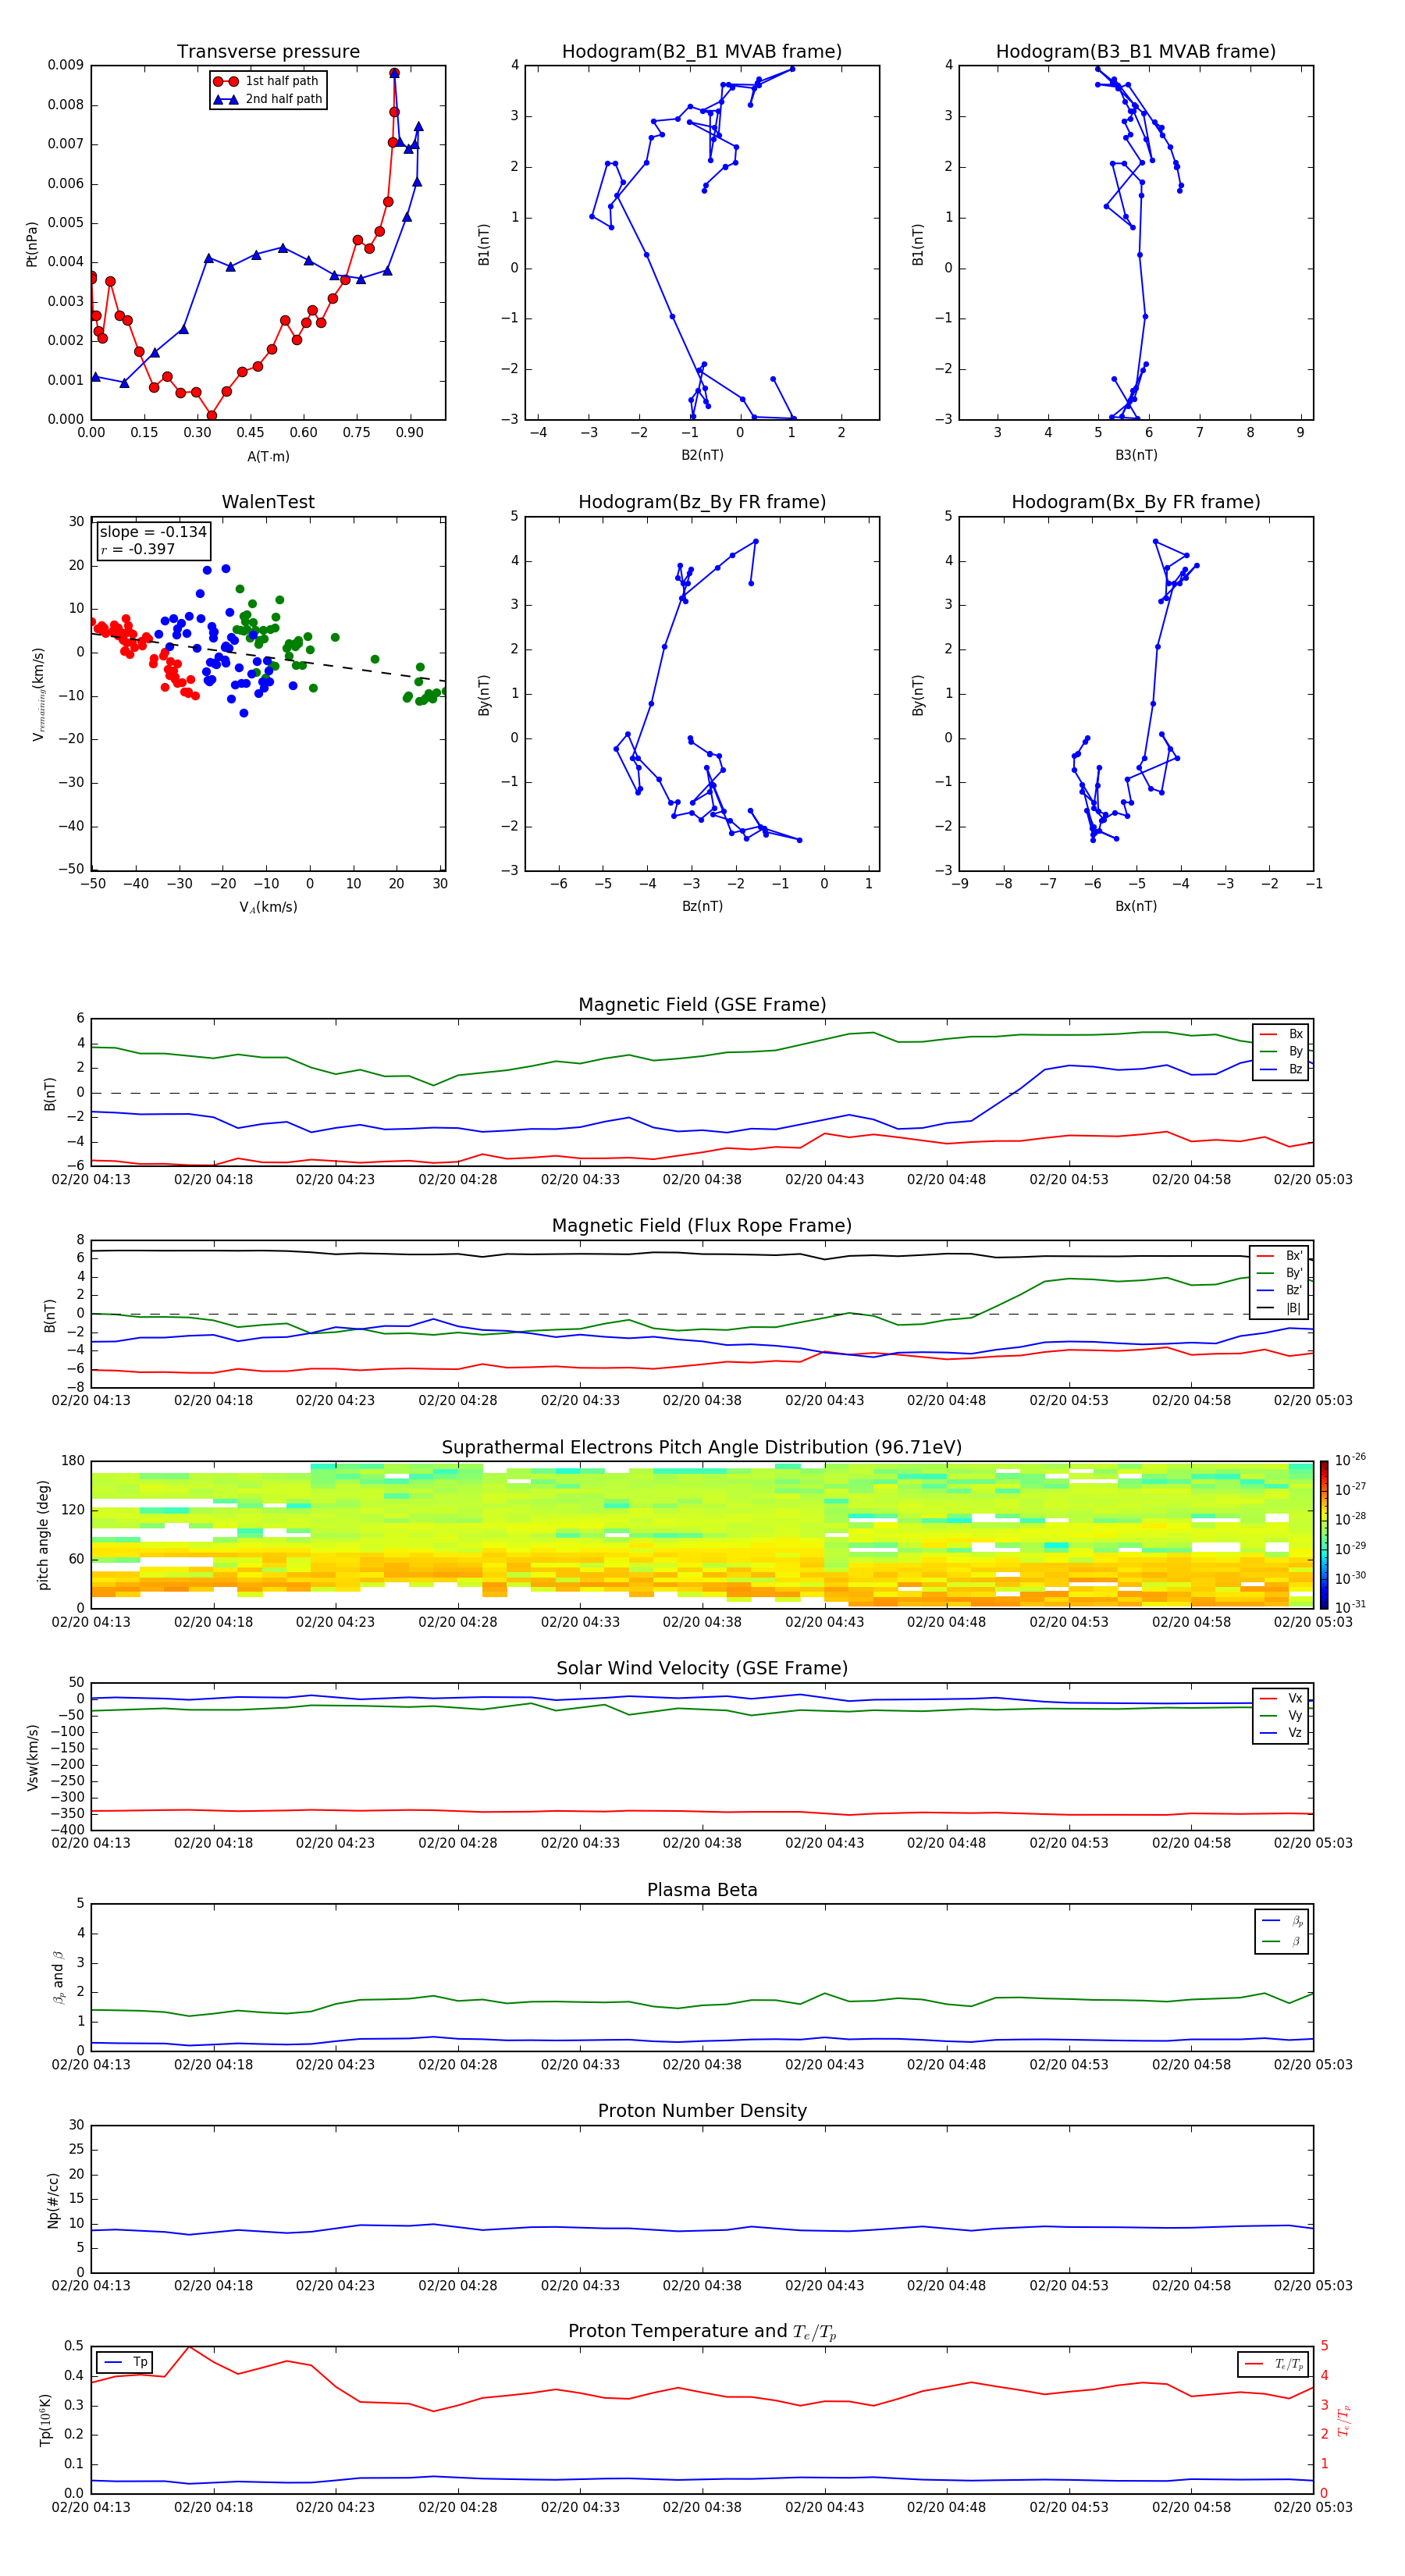The image size is (1405, 2576).
Task: Click the 'WalenTest' plot title
Action: coord(268,502)
